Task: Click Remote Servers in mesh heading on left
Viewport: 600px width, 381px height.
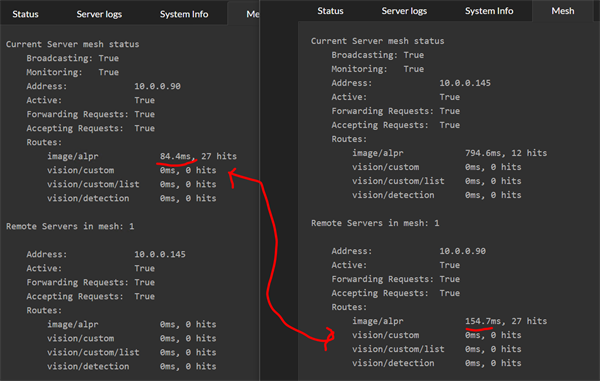Action: tap(70, 226)
